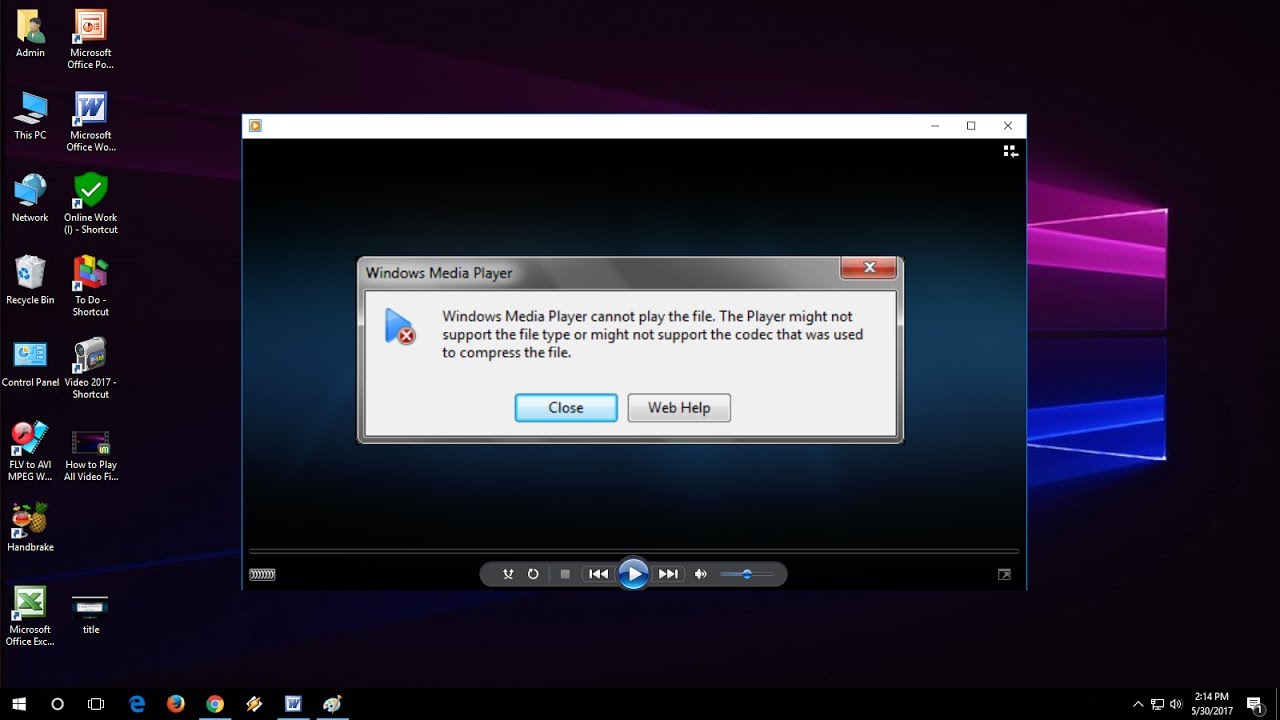Close the Windows Media Player error dialog
Viewport: 1280px width, 720px height.
[x=566, y=408]
